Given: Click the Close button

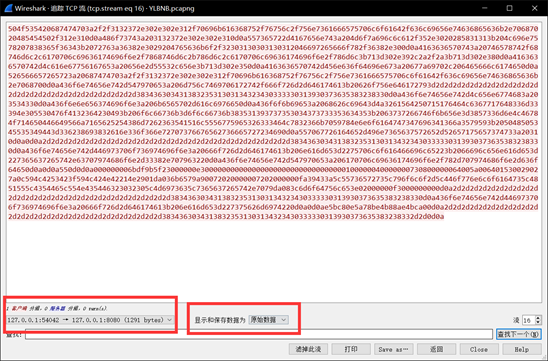Looking at the screenshot, I should [479, 349].
